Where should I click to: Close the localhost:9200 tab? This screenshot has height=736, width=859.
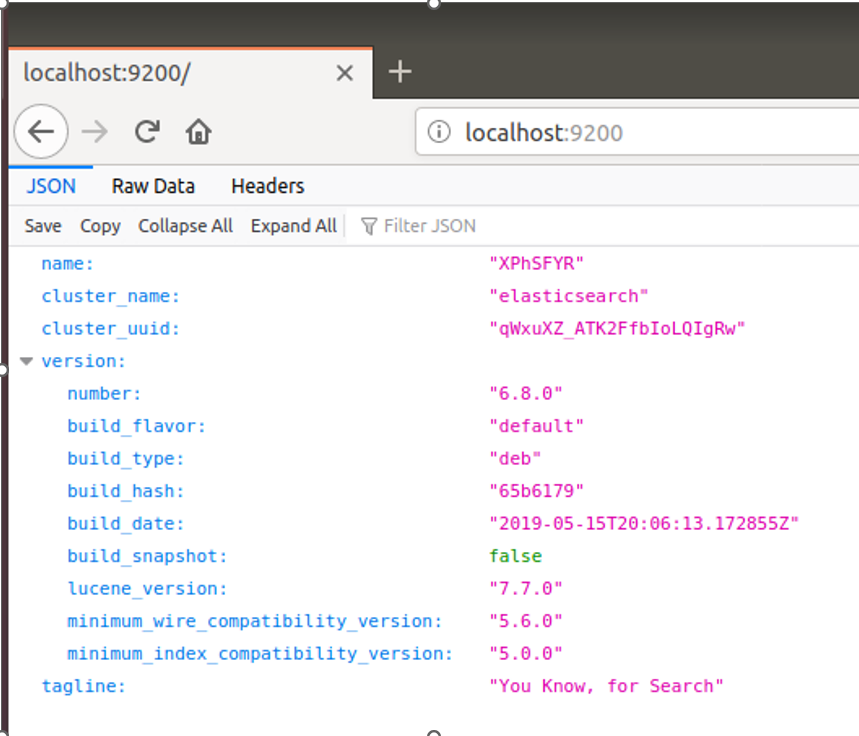click(x=344, y=72)
